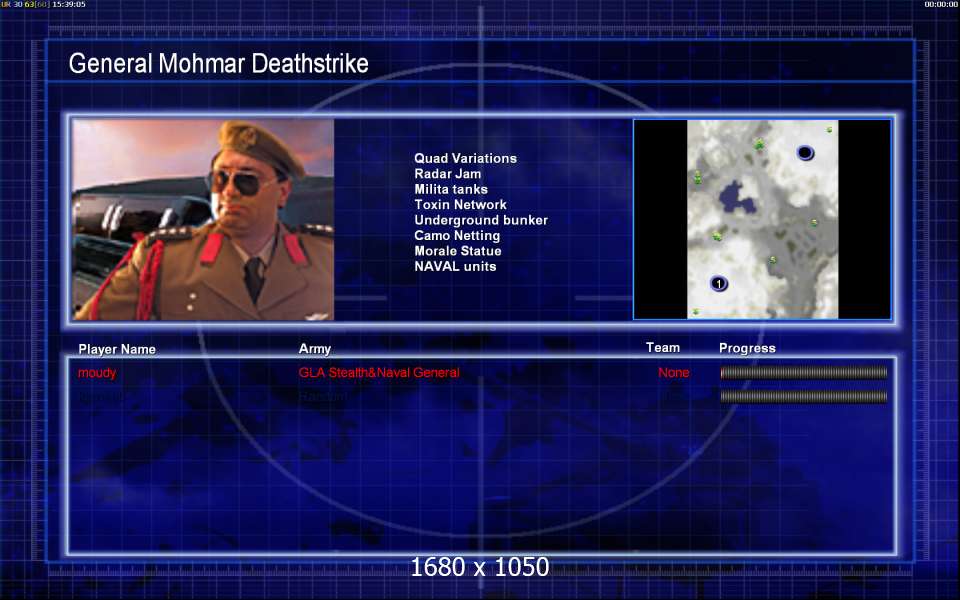Click the dark blue lake on minimap
Image resolution: width=960 pixels, height=600 pixels.
[736, 197]
